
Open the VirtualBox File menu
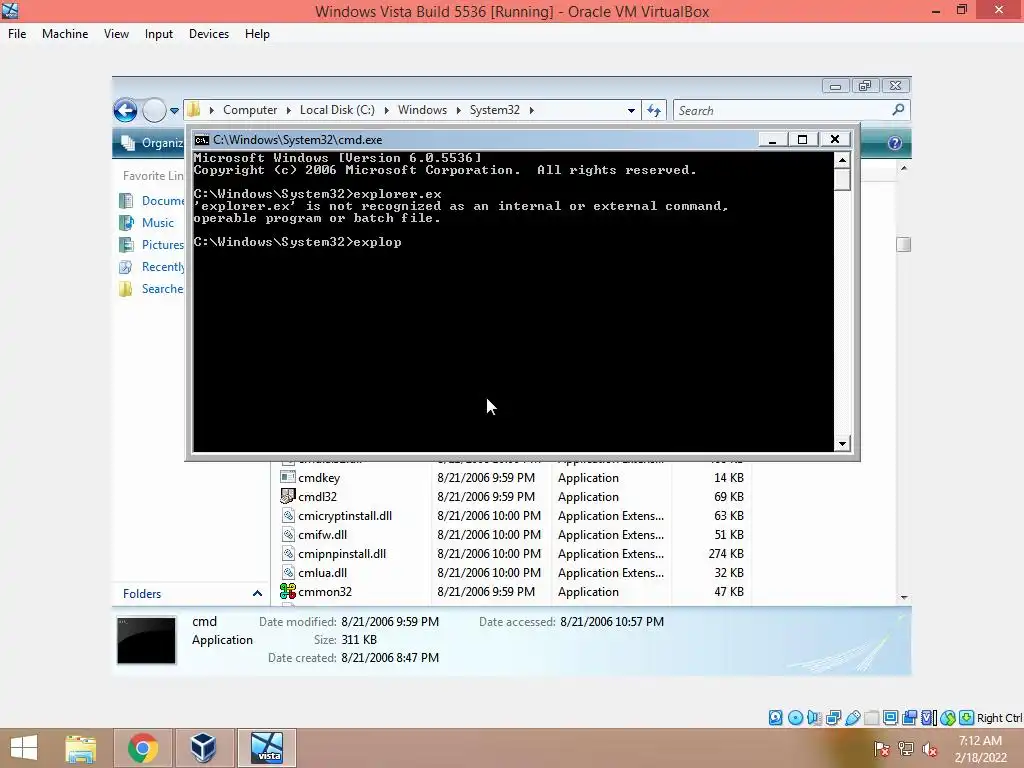tap(17, 34)
